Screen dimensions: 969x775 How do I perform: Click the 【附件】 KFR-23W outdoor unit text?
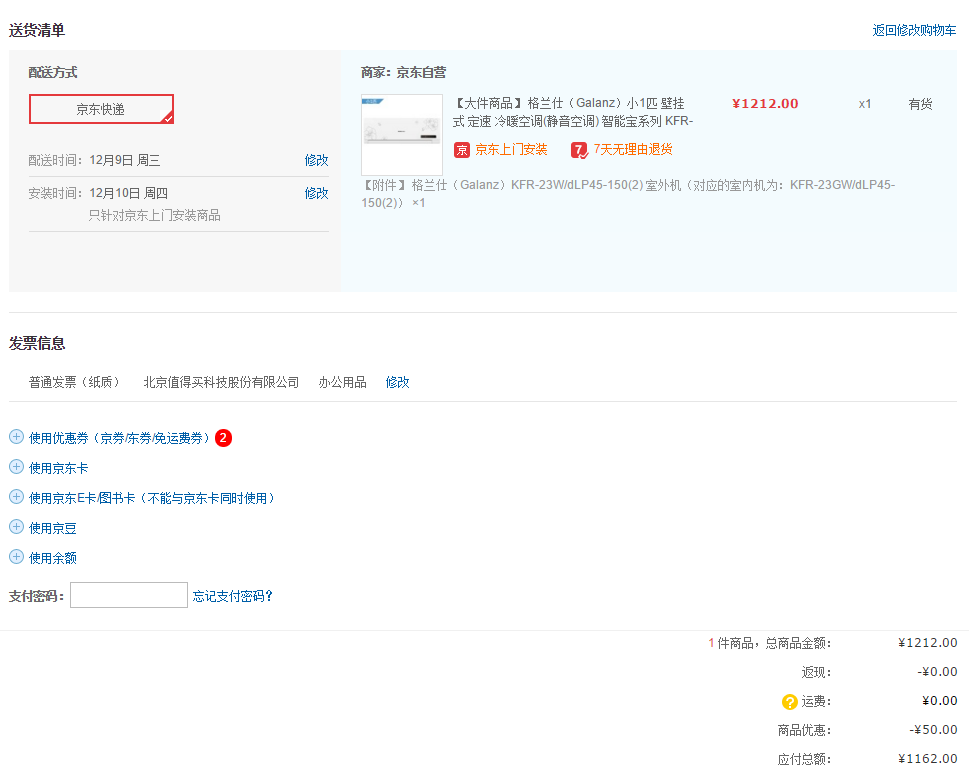628,193
